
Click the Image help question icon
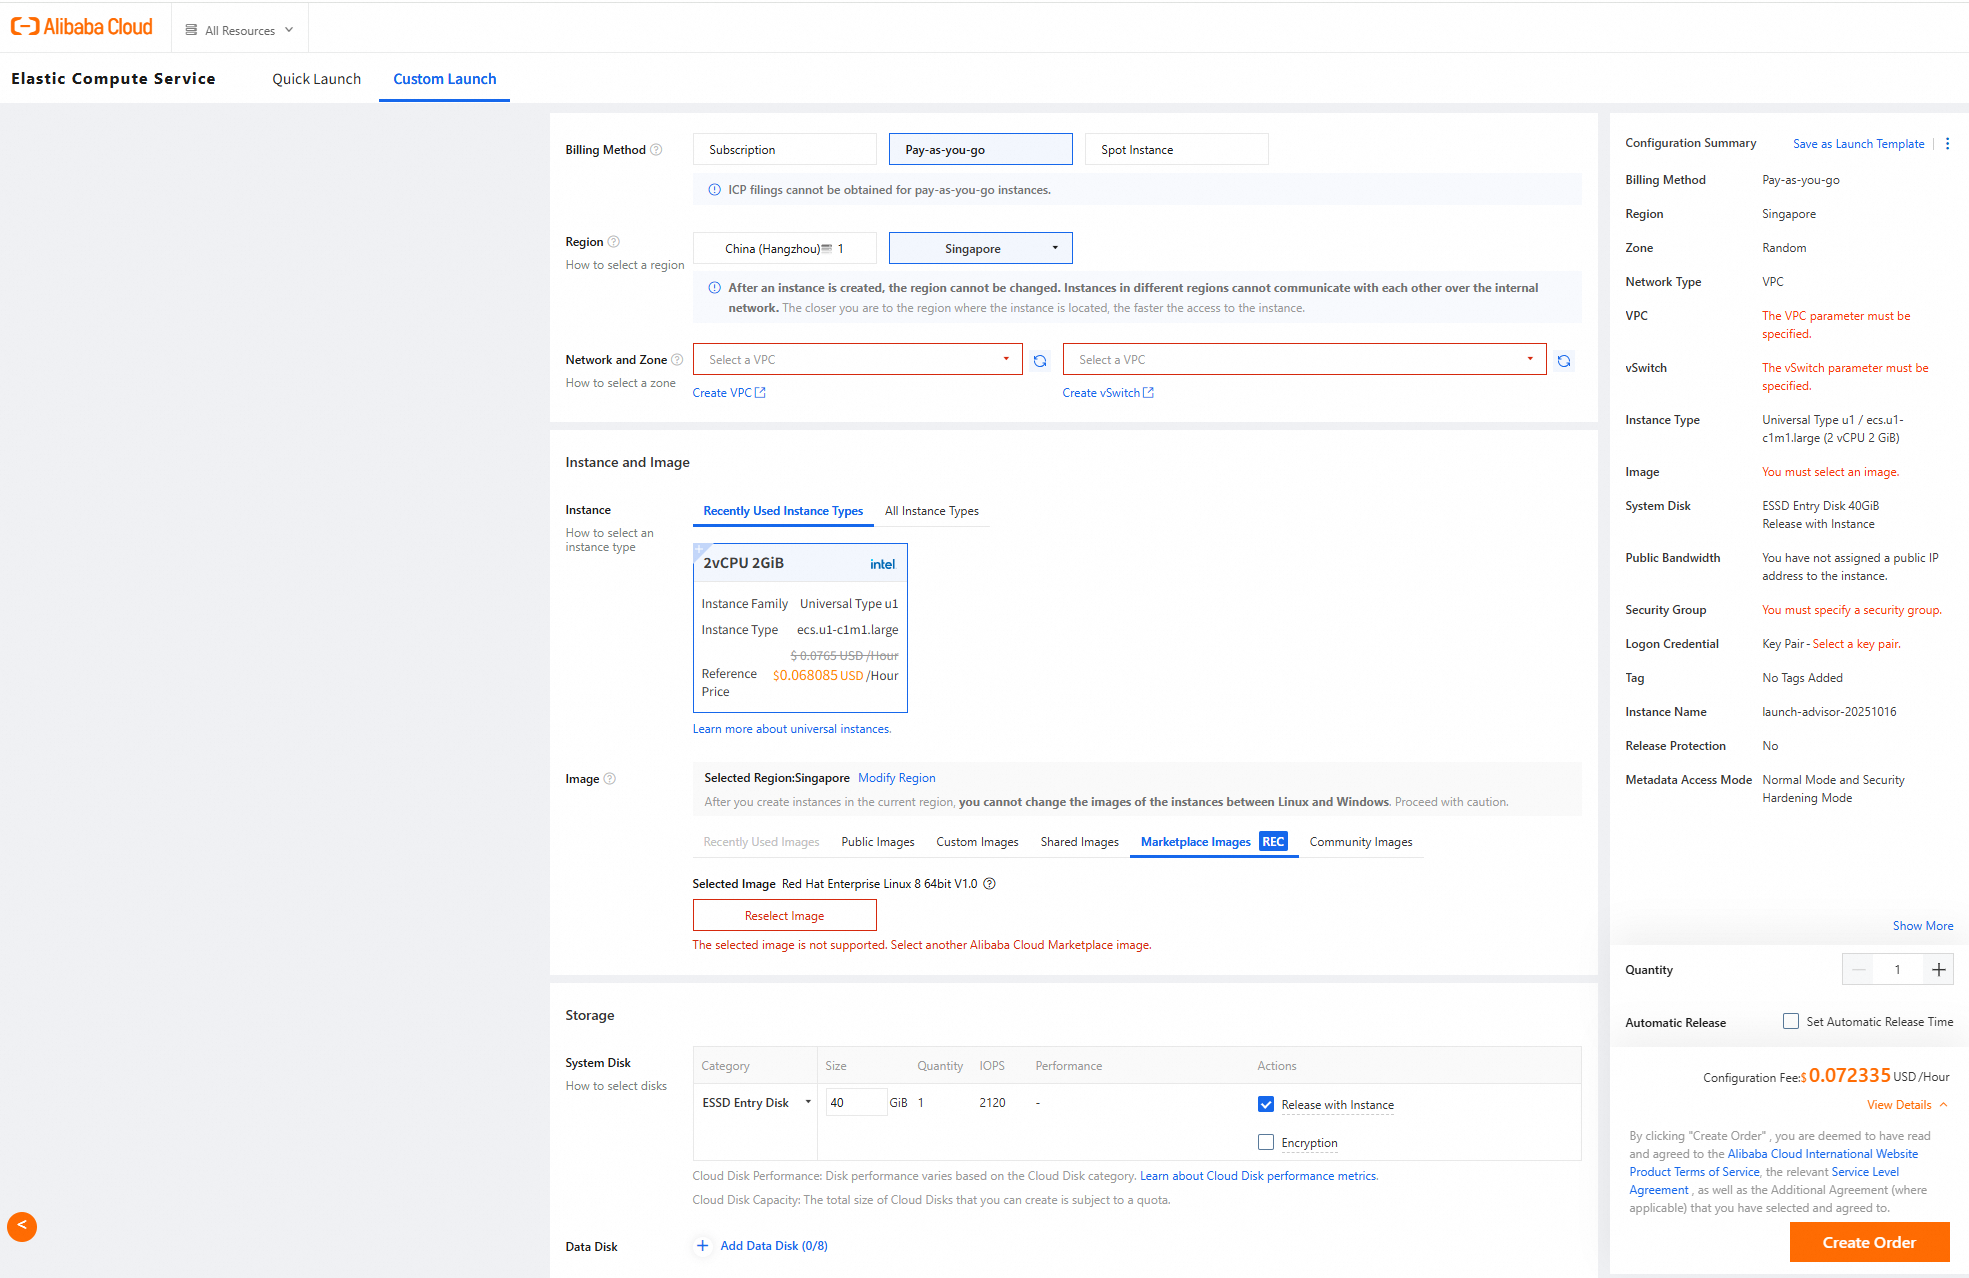coord(610,779)
